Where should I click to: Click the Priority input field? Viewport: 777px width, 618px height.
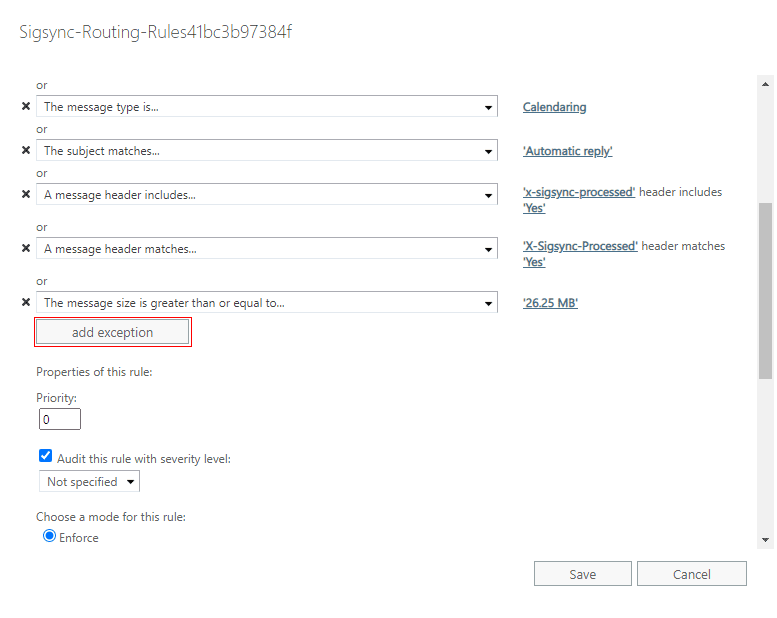pyautogui.click(x=60, y=419)
